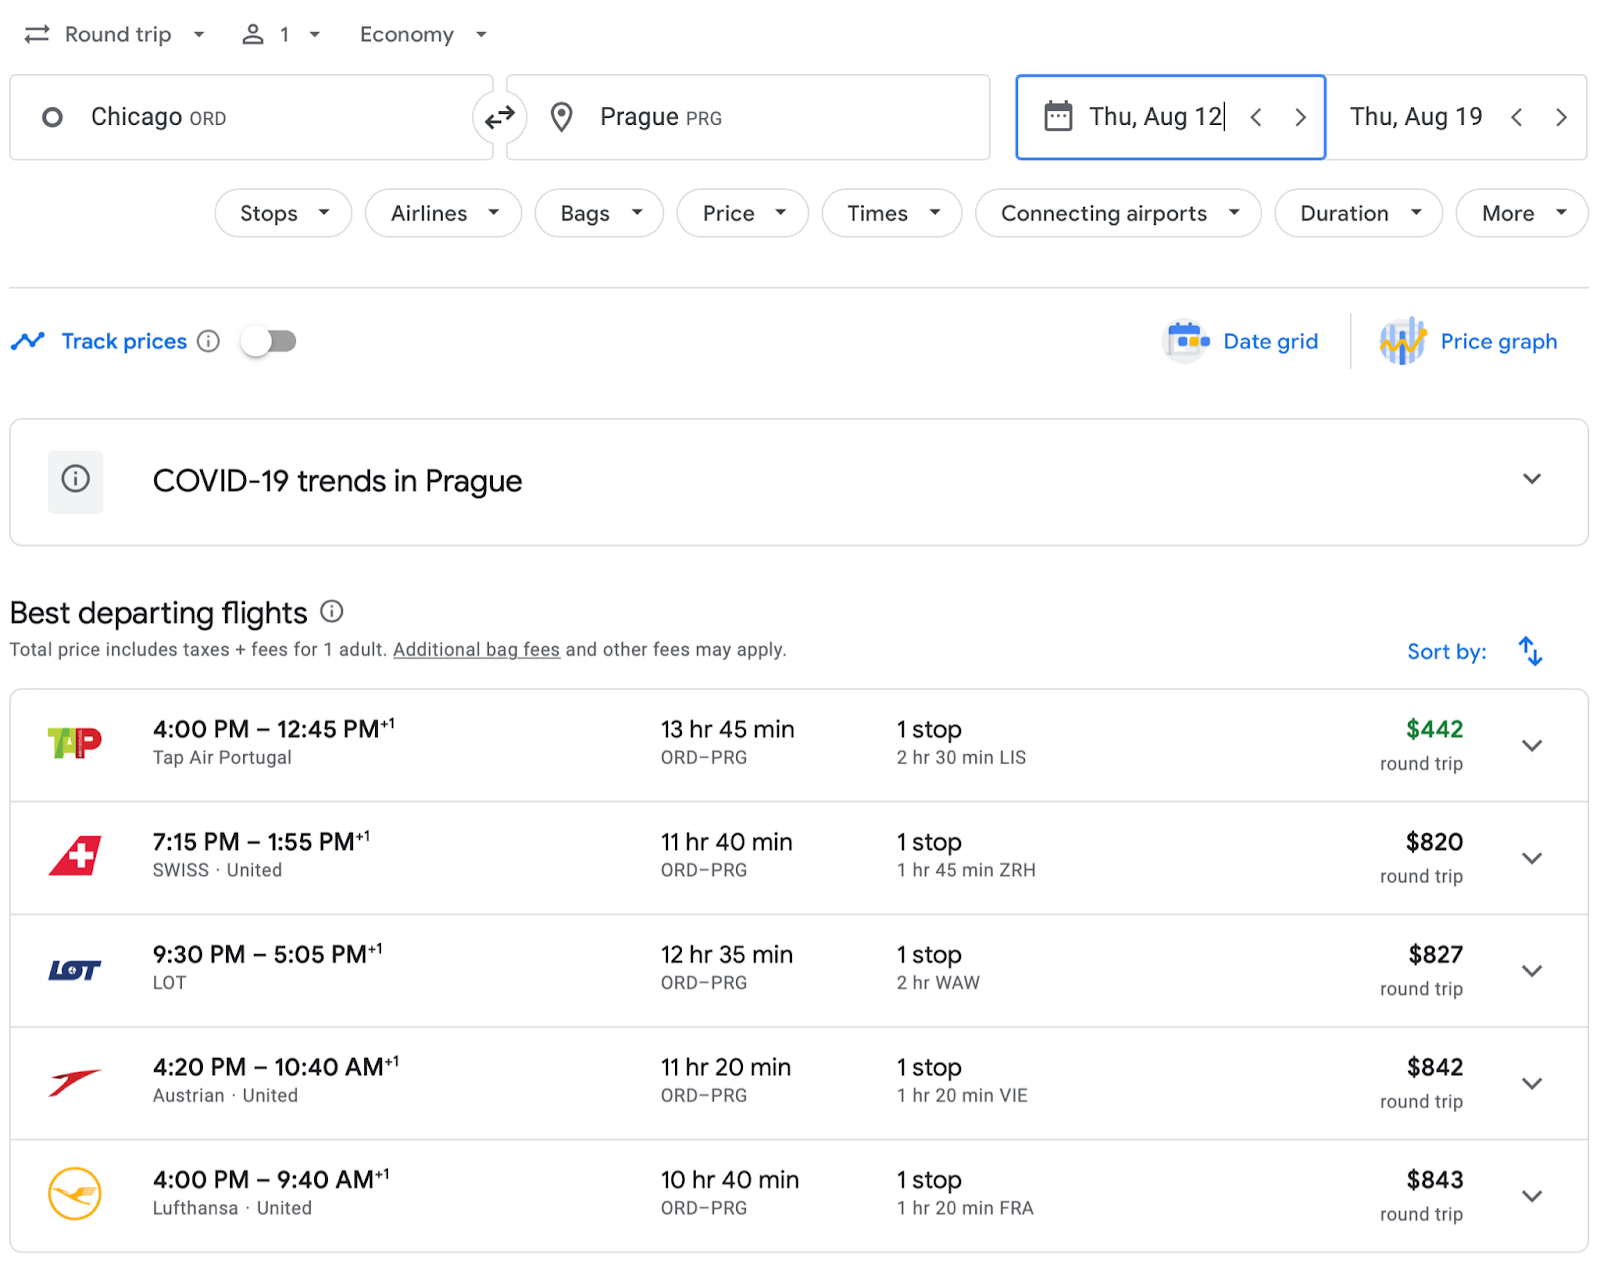Expand COVID-19 trends in Prague panel

coord(1531,480)
